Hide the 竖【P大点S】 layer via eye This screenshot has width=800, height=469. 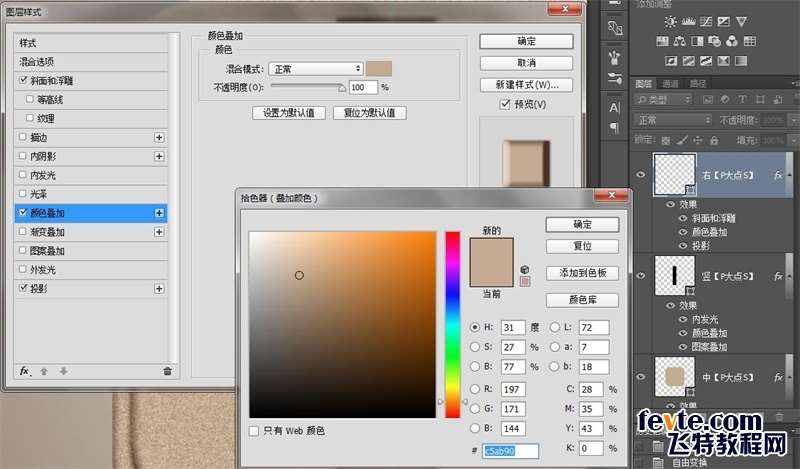click(x=641, y=276)
